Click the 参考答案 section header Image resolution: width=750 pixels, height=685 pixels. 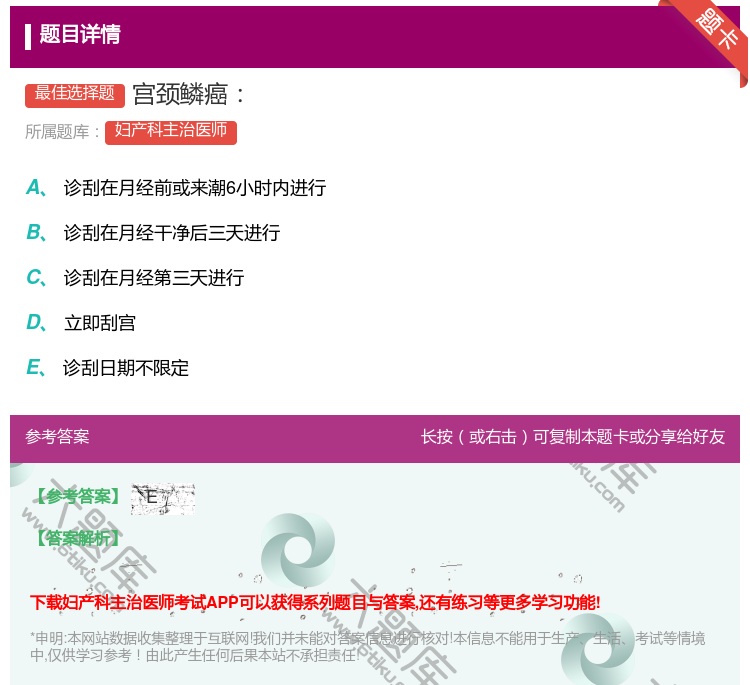(x=57, y=437)
